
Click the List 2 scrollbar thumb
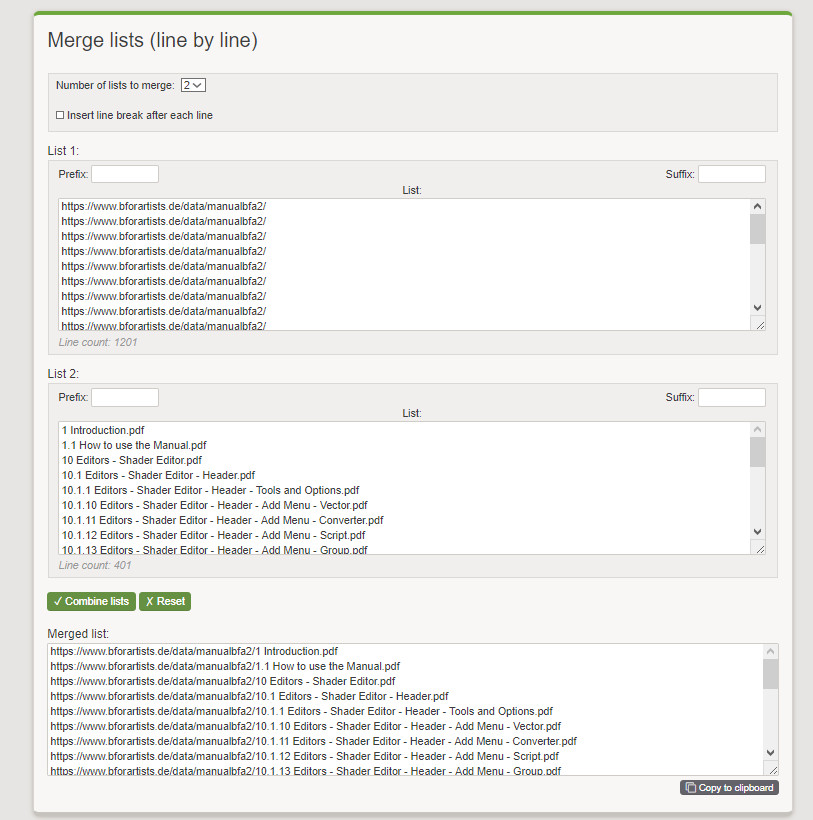click(x=757, y=452)
